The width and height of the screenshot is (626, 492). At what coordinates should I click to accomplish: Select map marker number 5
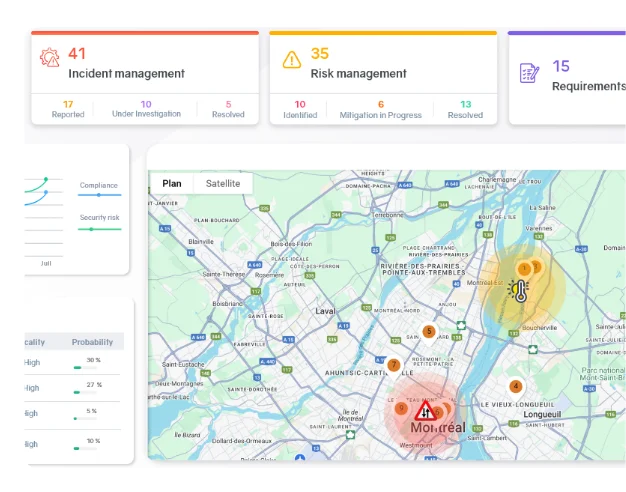click(429, 332)
